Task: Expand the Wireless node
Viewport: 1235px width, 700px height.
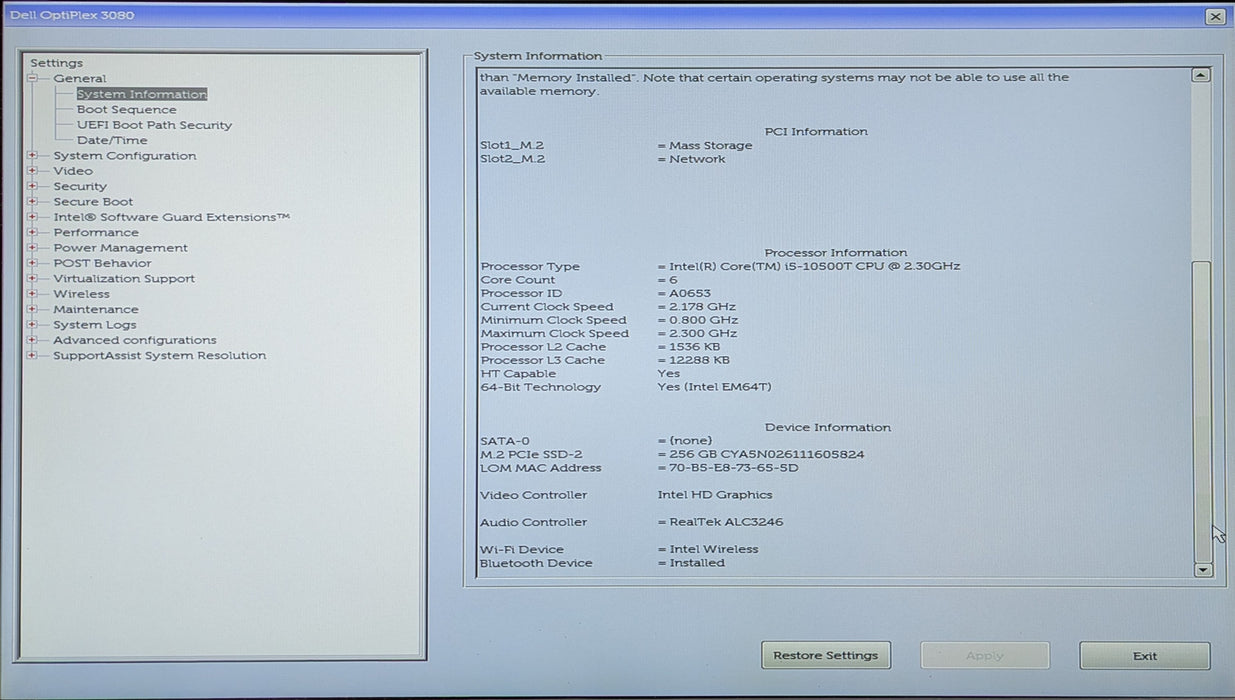Action: pos(33,294)
